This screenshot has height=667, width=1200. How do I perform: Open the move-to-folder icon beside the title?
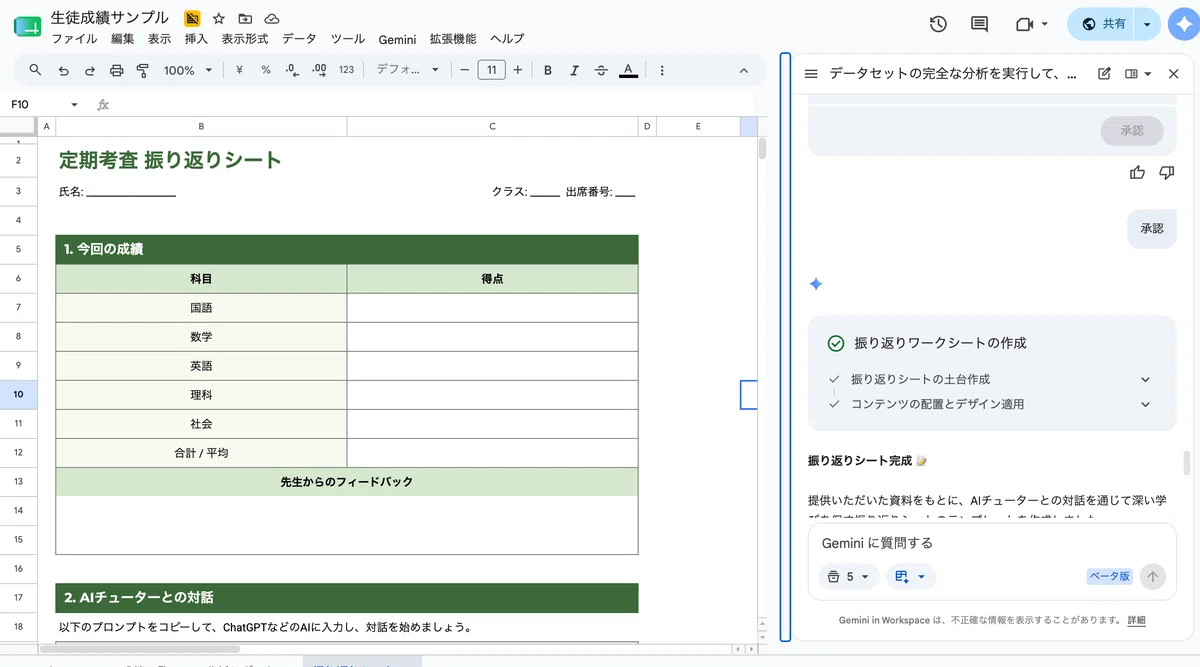coord(245,19)
